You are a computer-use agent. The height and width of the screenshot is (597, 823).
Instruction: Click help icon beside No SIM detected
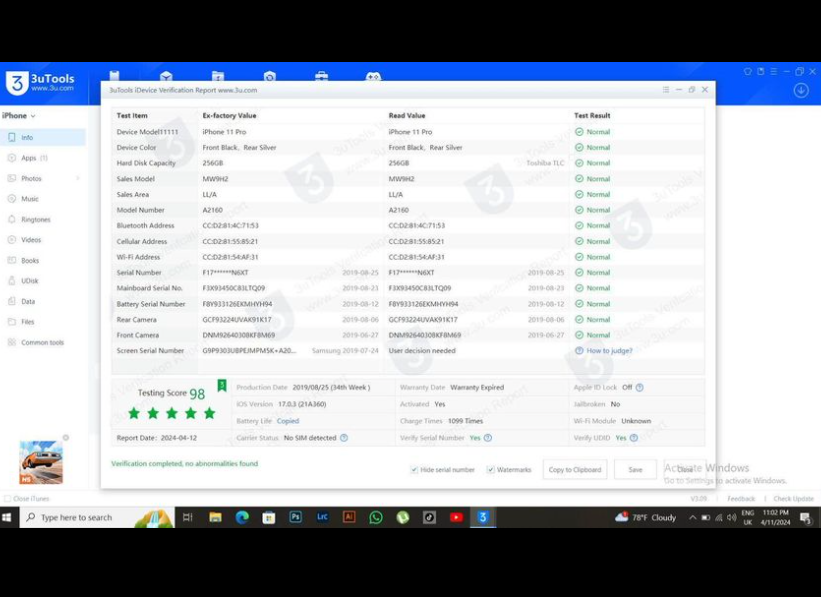point(344,437)
